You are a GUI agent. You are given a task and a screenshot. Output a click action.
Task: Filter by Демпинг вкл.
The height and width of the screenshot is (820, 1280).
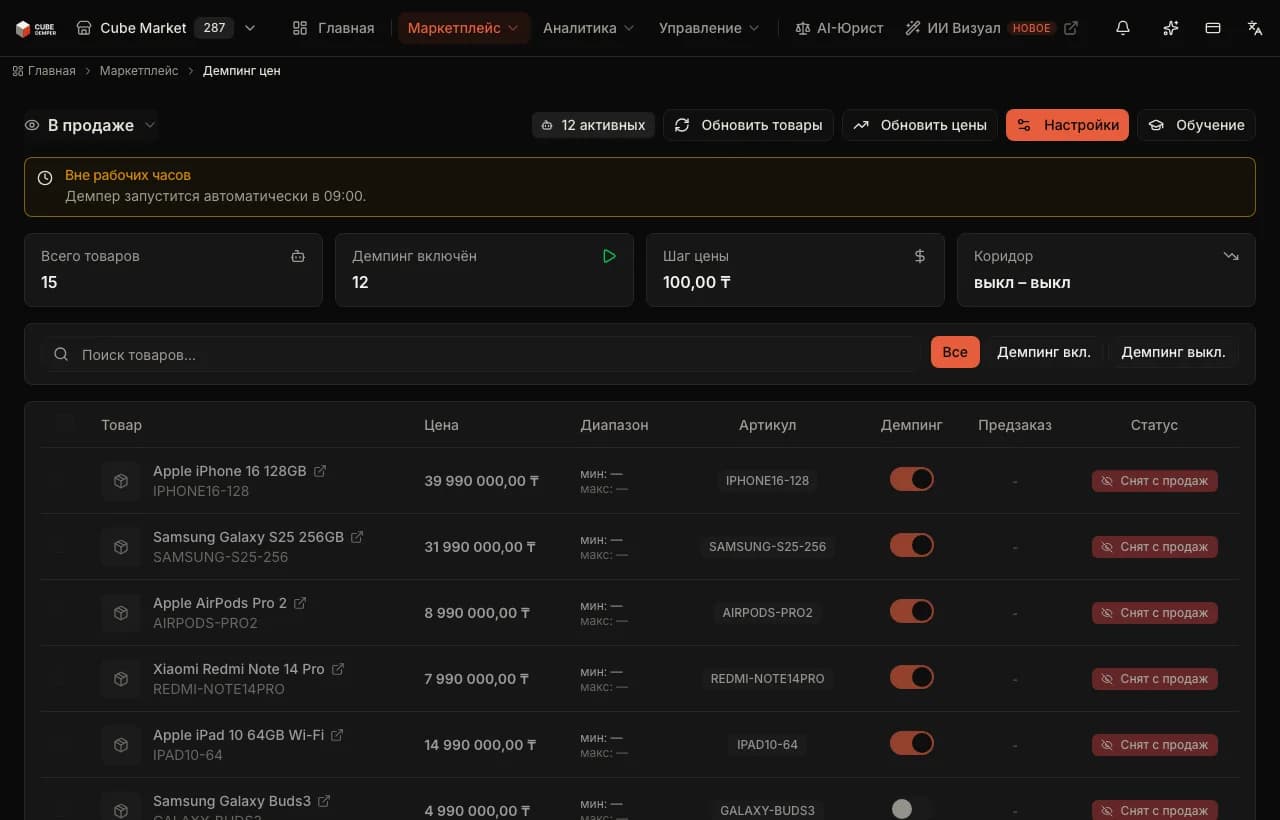[x=1044, y=352]
